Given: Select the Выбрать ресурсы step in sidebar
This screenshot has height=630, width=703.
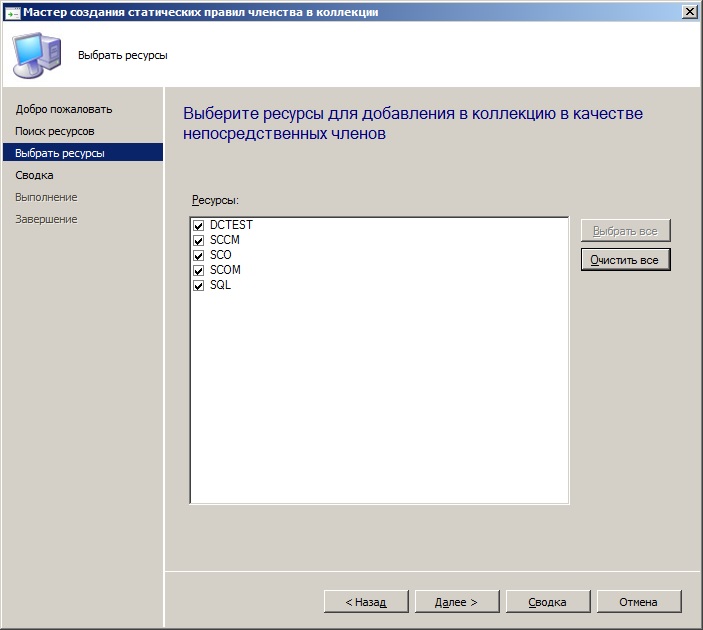Looking at the screenshot, I should (x=83, y=152).
